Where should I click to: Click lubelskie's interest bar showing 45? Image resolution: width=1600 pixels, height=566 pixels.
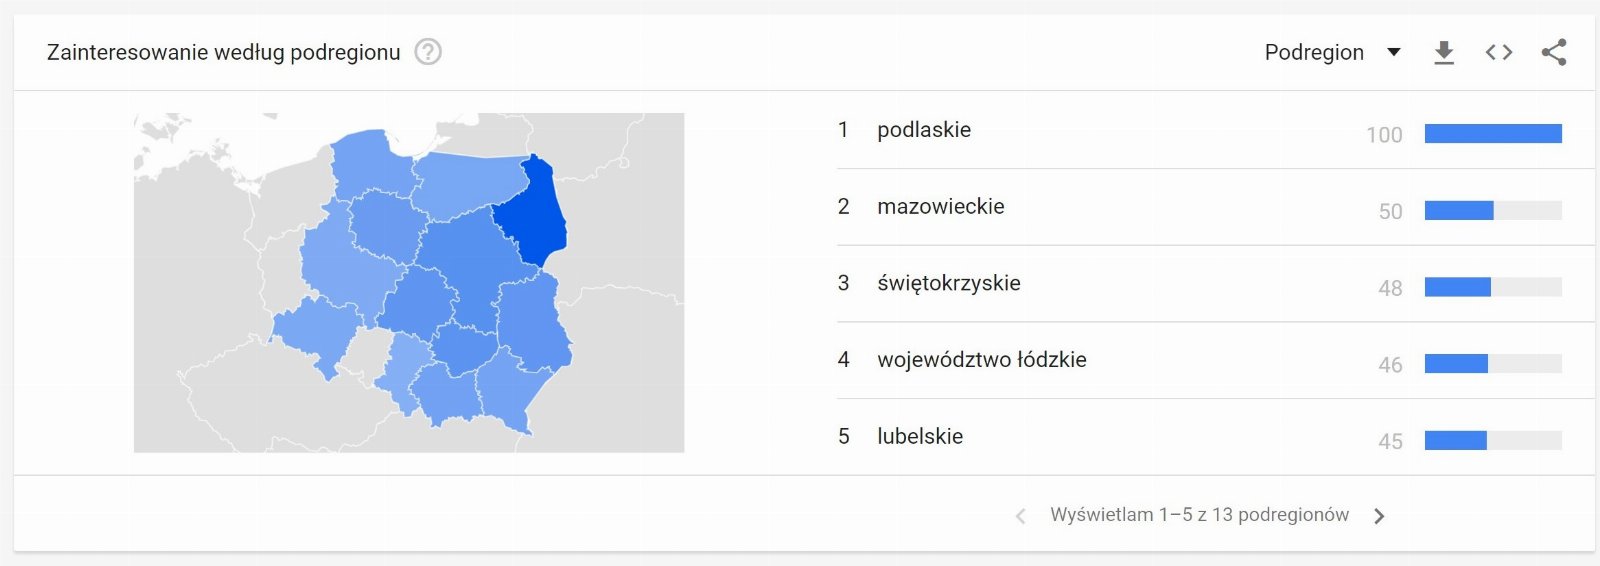[x=1493, y=440]
